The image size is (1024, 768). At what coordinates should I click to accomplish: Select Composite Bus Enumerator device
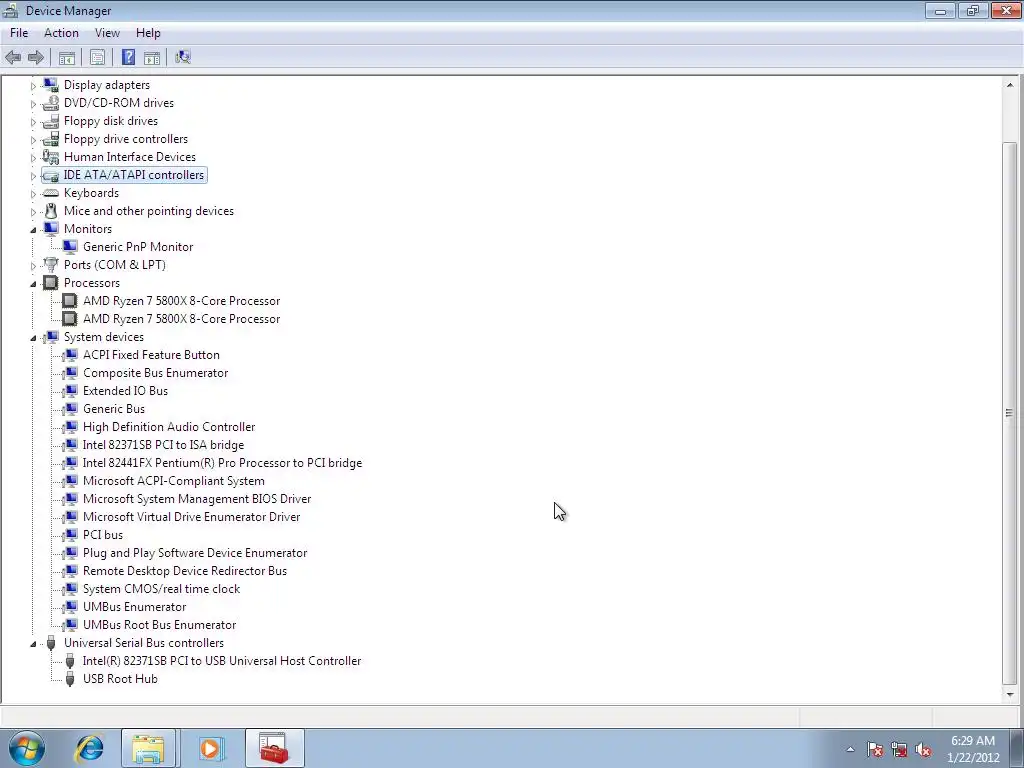pos(155,373)
